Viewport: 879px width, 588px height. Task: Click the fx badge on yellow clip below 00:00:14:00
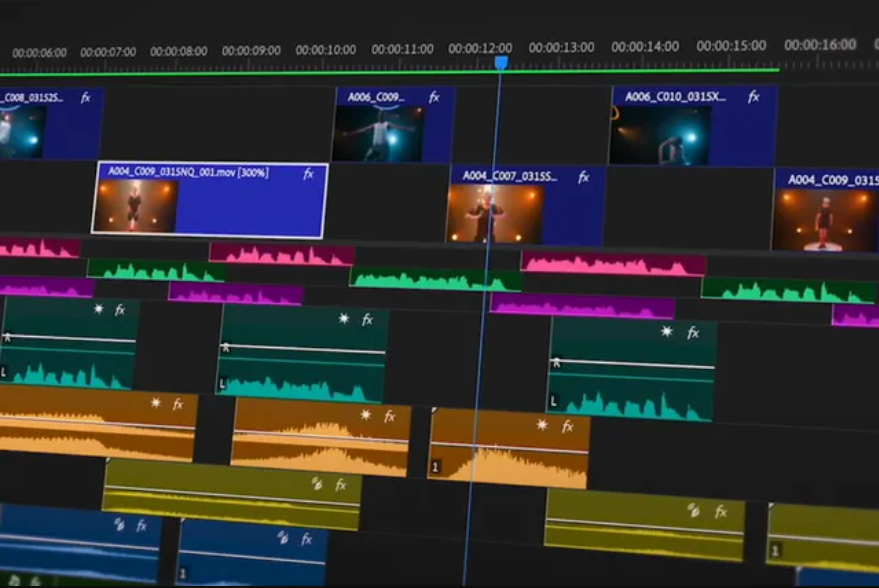[721, 511]
